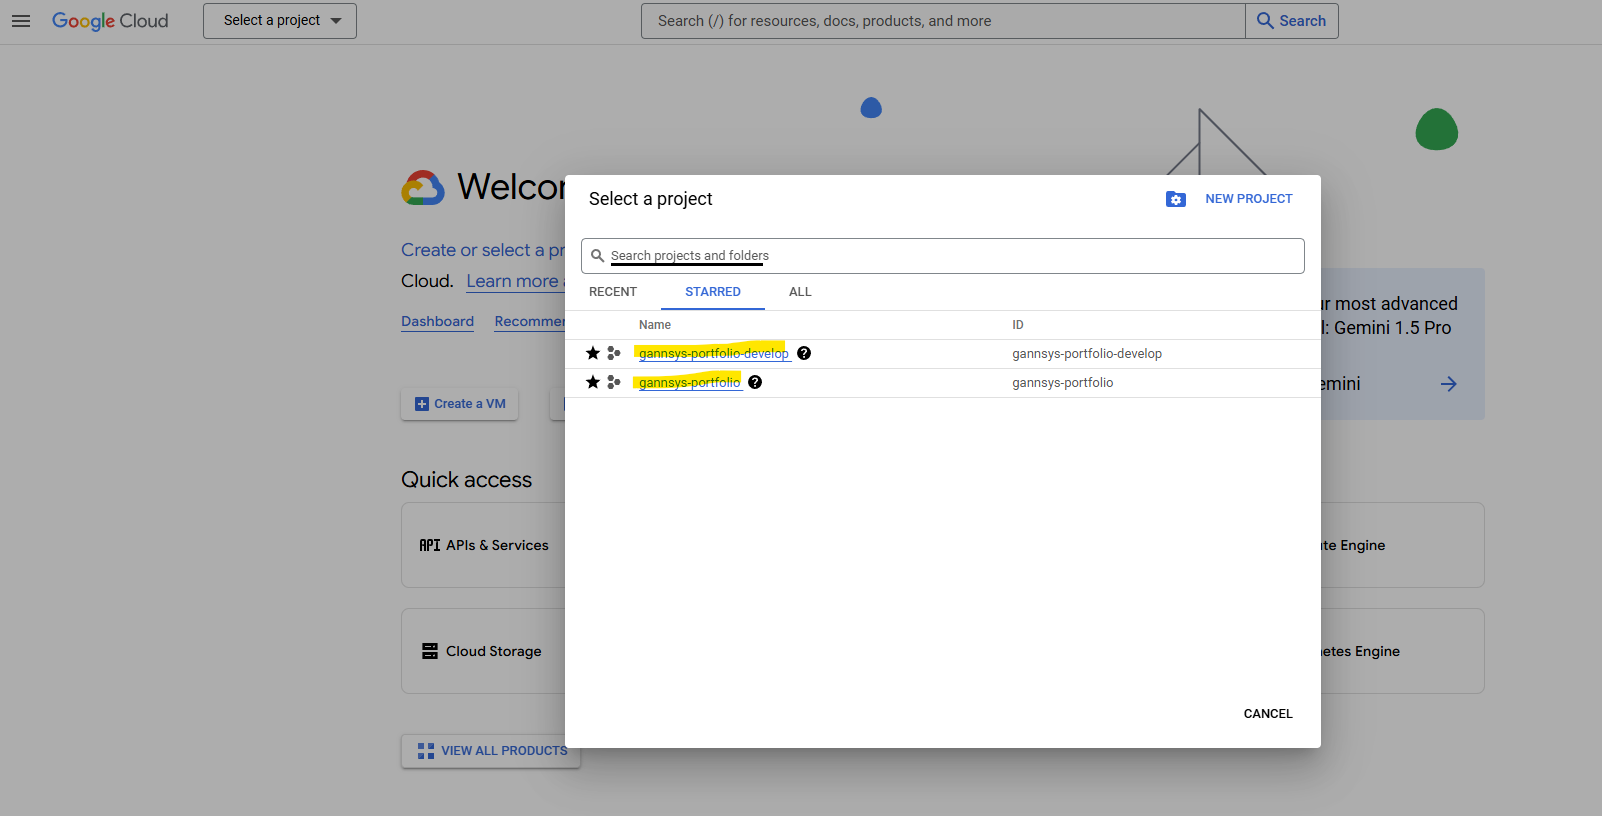Click the arrow on the Gemini card
The width and height of the screenshot is (1602, 816).
click(1448, 384)
